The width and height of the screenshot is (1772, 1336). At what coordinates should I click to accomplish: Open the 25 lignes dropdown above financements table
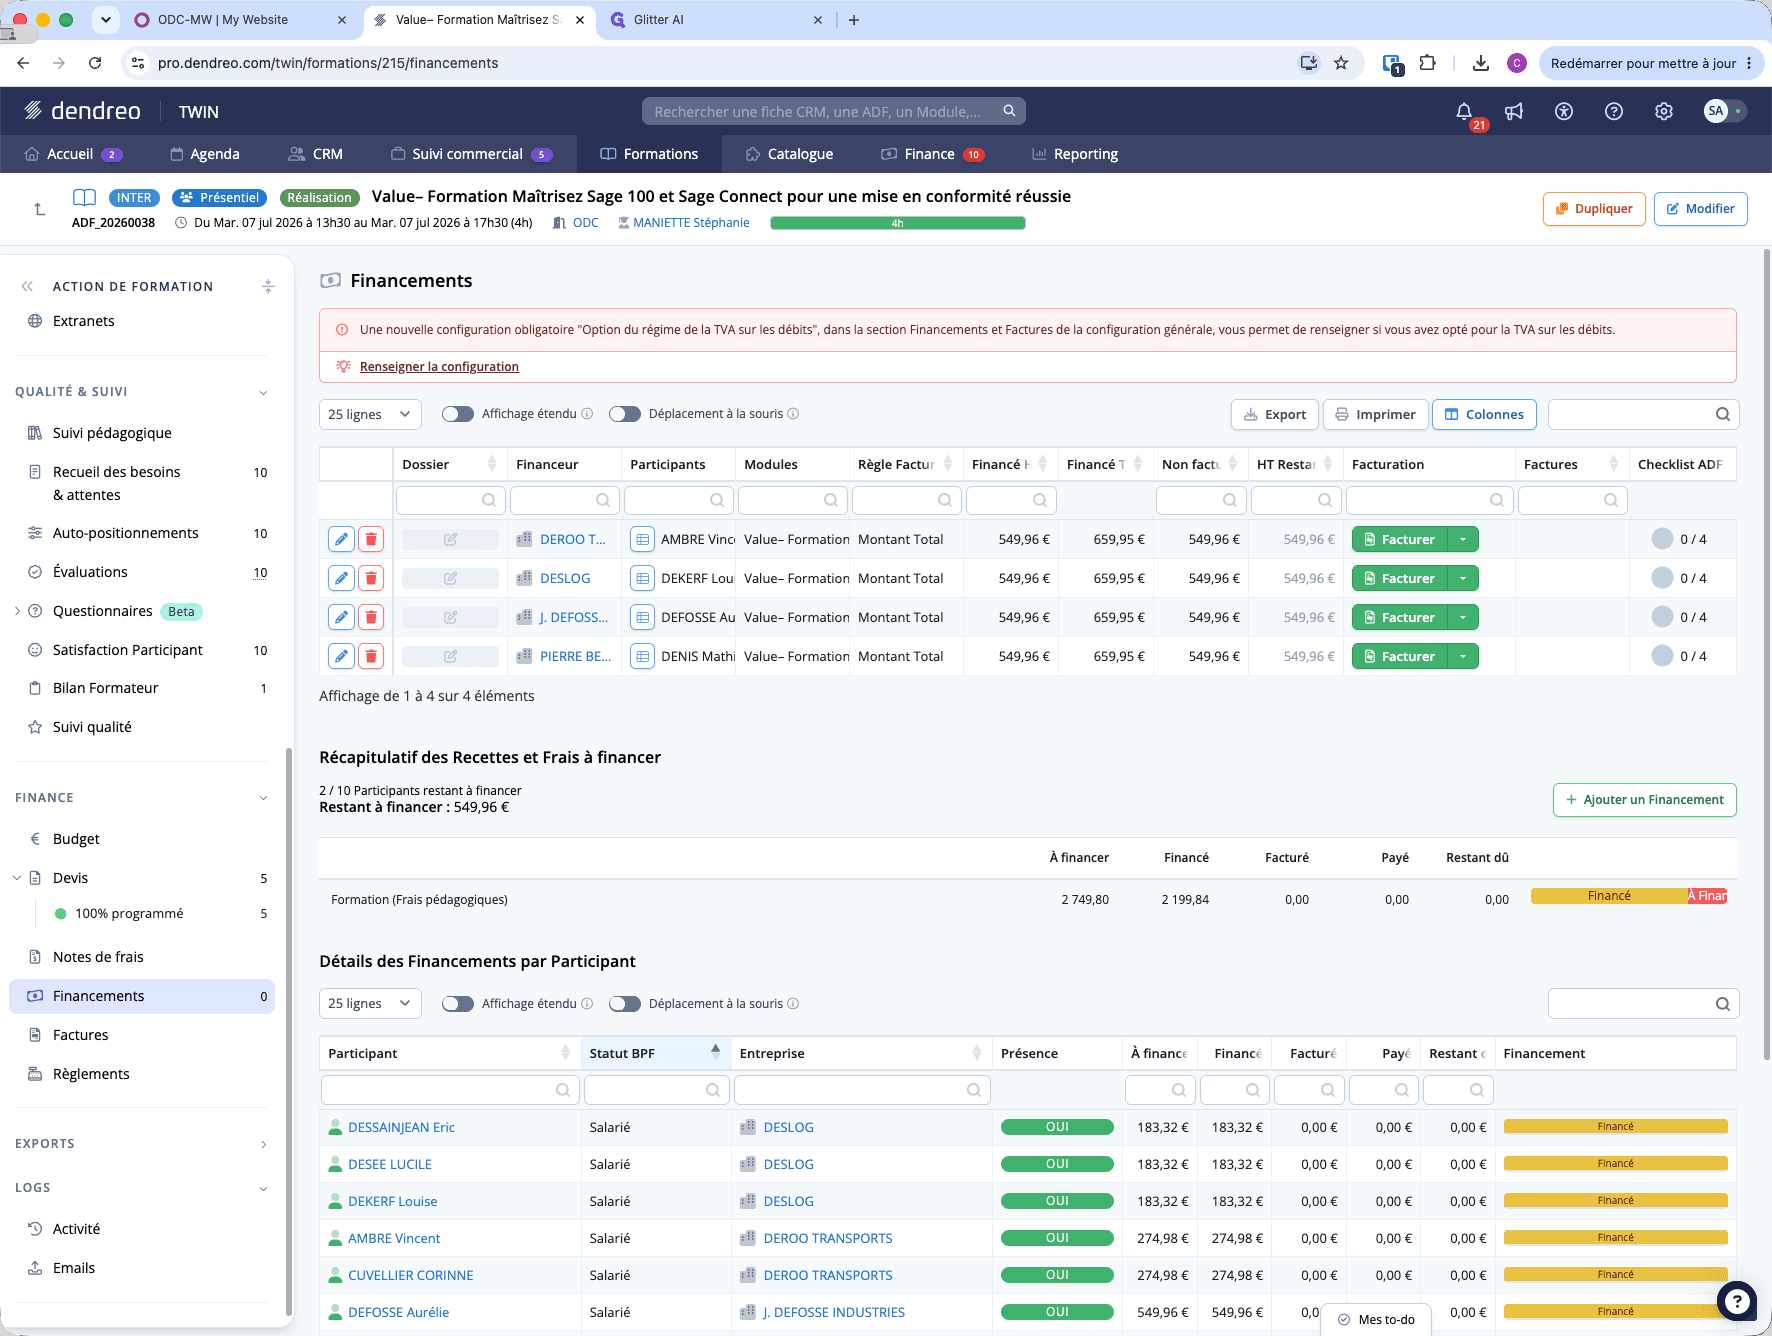pyautogui.click(x=370, y=414)
